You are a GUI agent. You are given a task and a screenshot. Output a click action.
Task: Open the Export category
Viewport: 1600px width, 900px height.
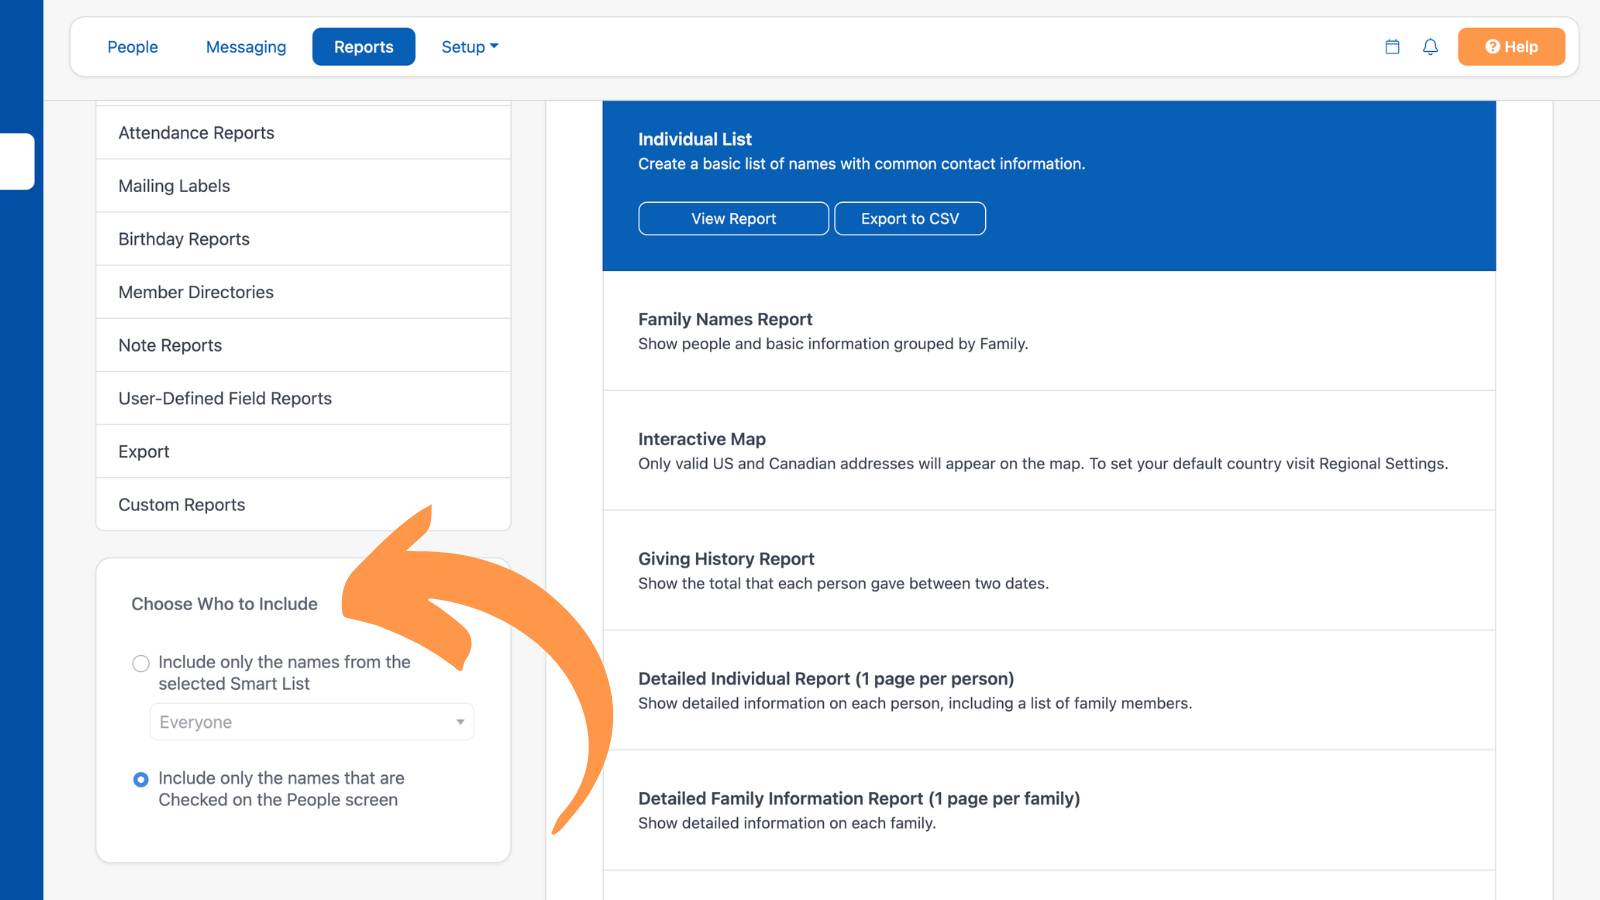point(303,451)
